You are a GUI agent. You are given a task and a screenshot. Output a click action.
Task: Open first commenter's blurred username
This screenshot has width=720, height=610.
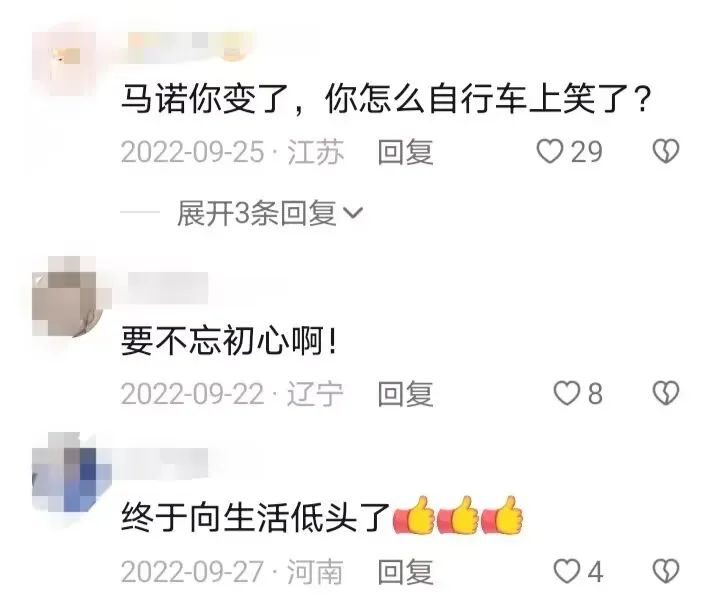click(x=189, y=46)
